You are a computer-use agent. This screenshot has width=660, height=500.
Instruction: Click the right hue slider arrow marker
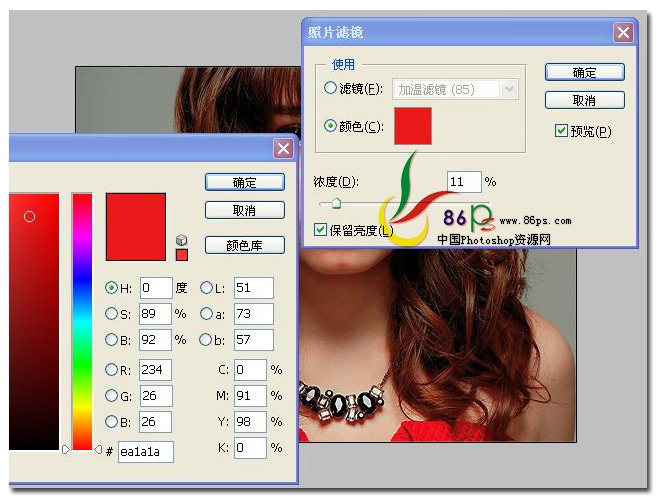(98, 449)
